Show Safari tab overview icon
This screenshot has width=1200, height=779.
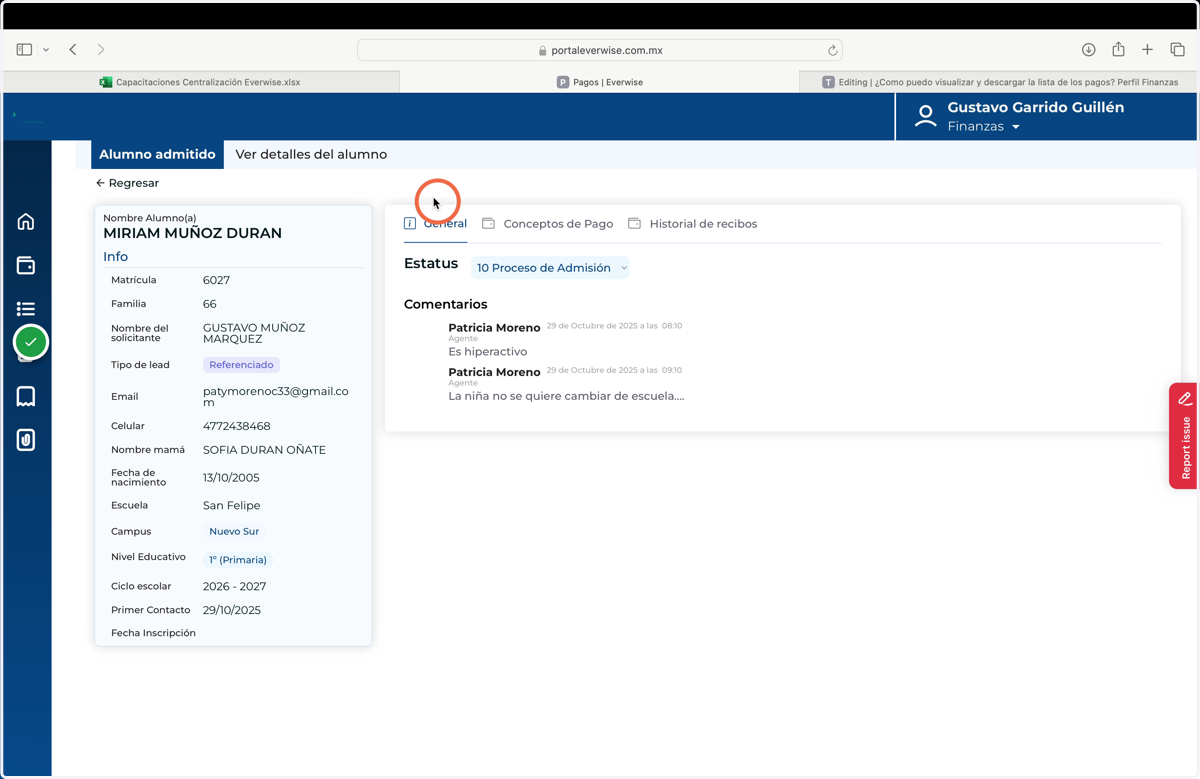coord(1177,50)
